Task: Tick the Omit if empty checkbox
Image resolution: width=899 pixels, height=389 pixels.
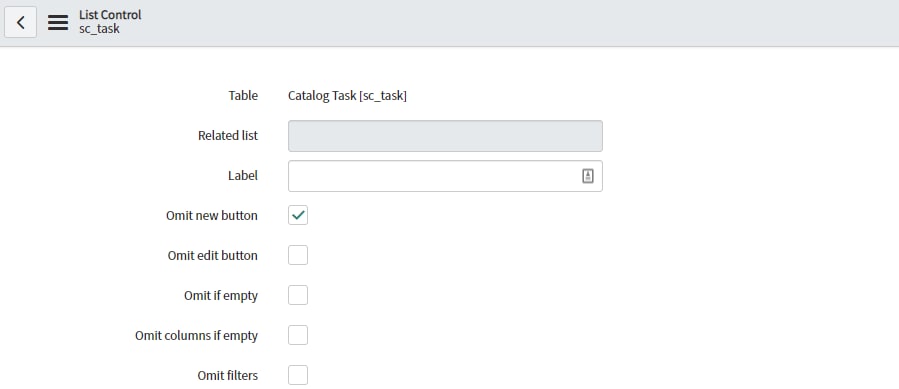Action: coord(298,295)
